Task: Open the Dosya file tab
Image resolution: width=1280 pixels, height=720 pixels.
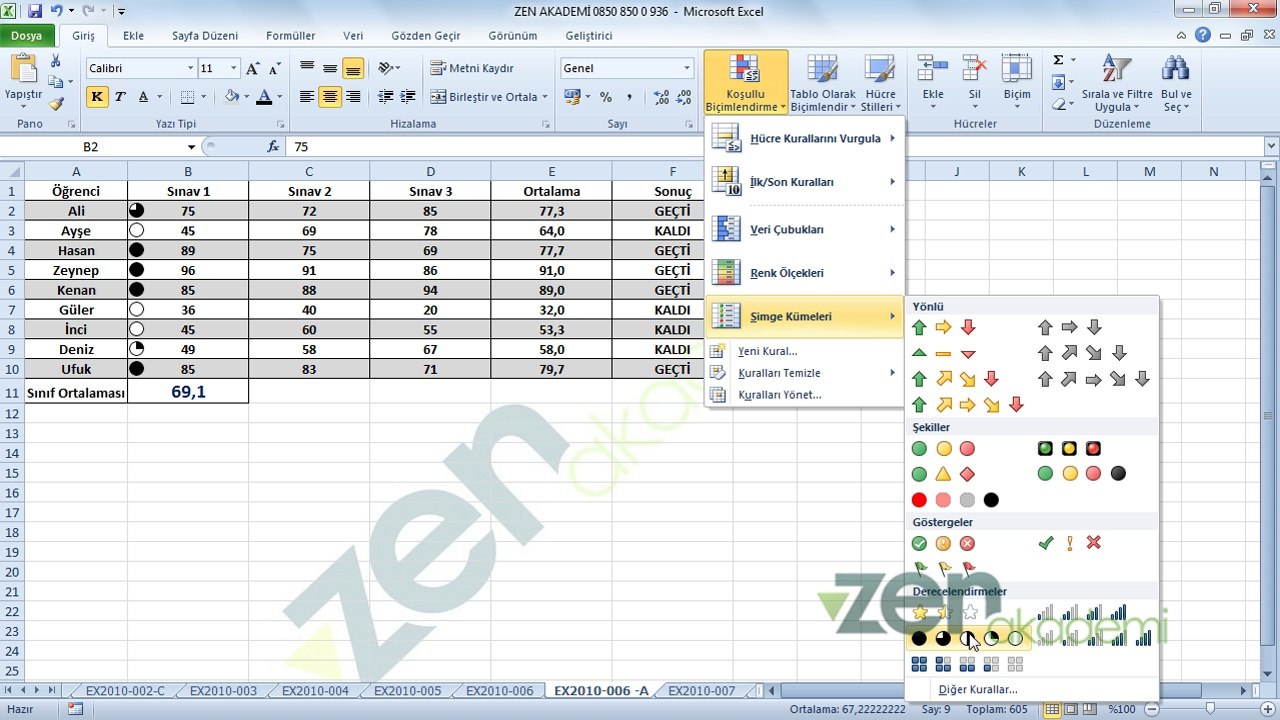Action: (27, 35)
